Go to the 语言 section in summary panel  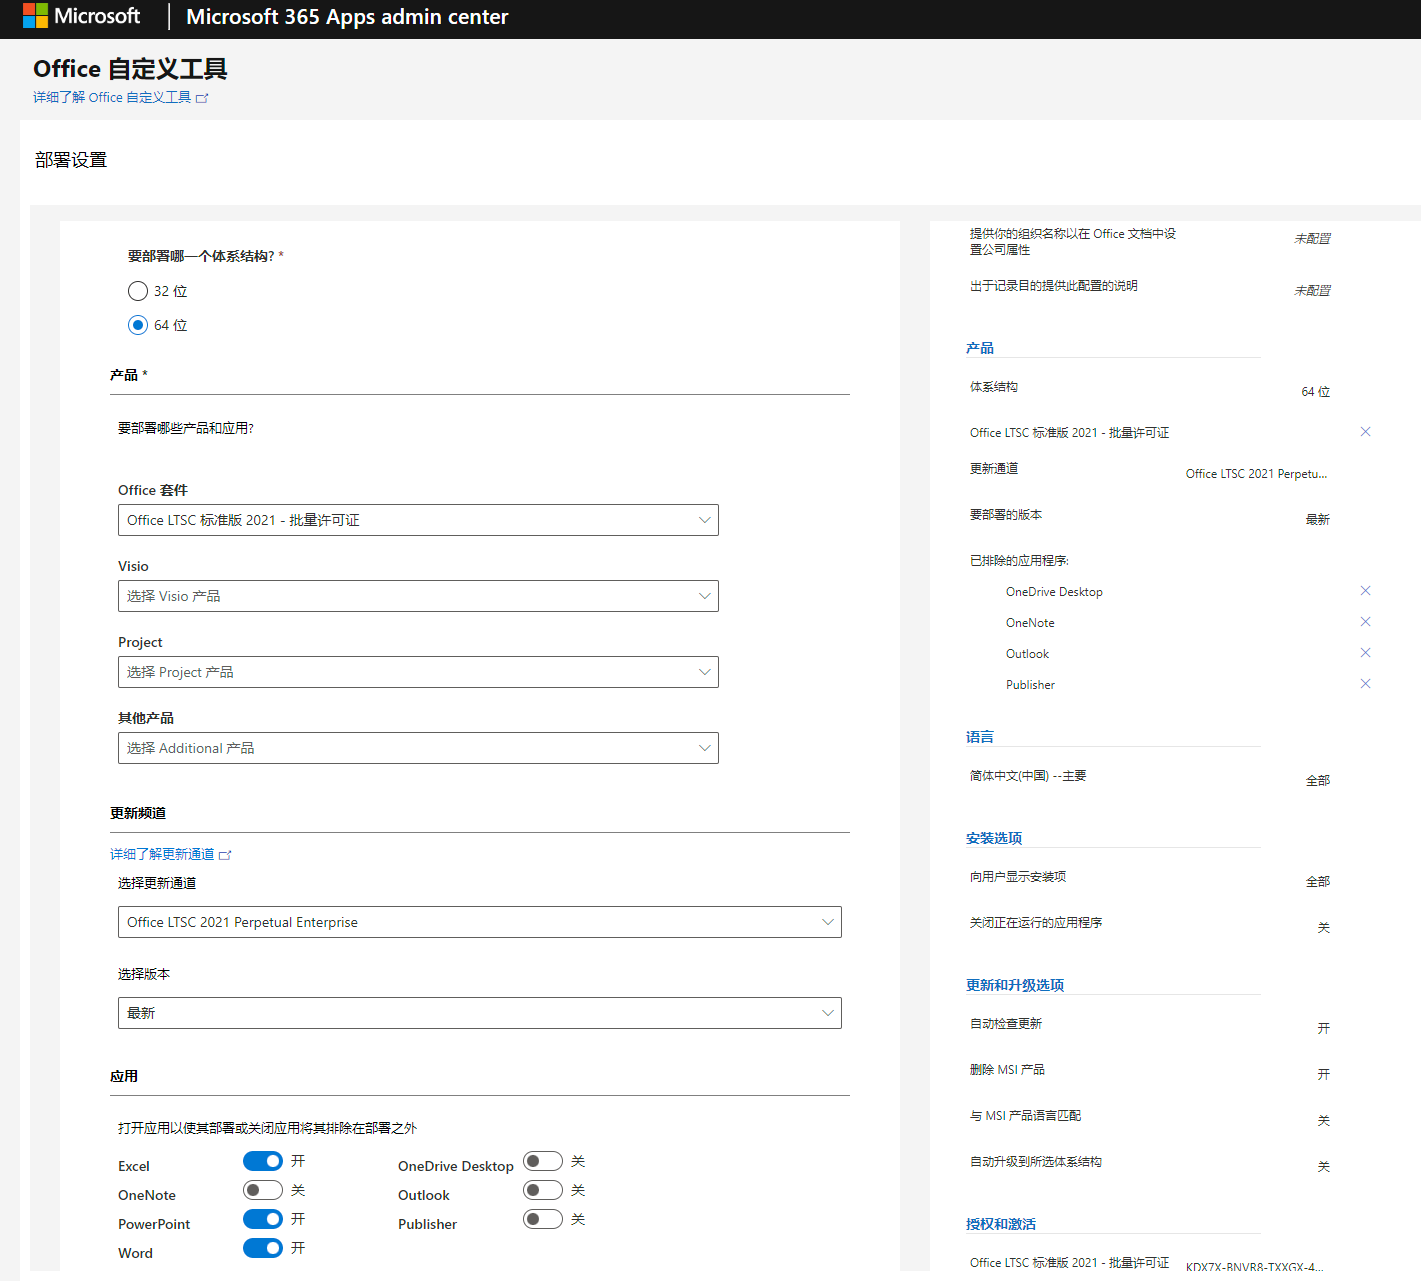tap(980, 737)
